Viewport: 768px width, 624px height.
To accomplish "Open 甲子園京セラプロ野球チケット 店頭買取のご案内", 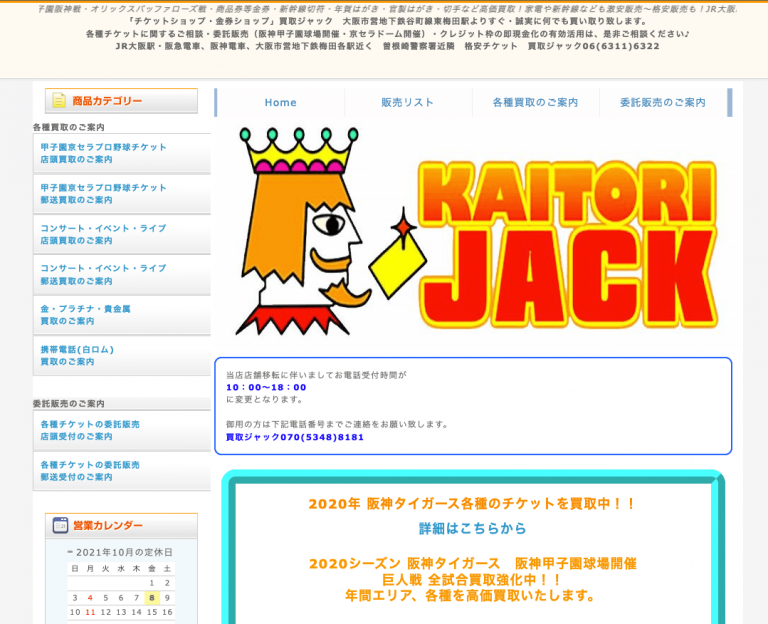I will (104, 153).
